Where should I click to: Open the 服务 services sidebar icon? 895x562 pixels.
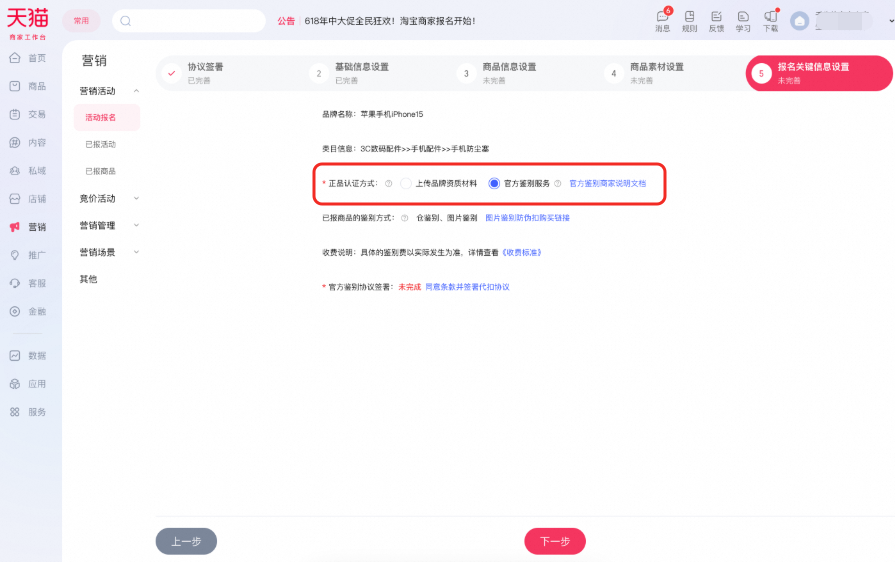[x=15, y=412]
